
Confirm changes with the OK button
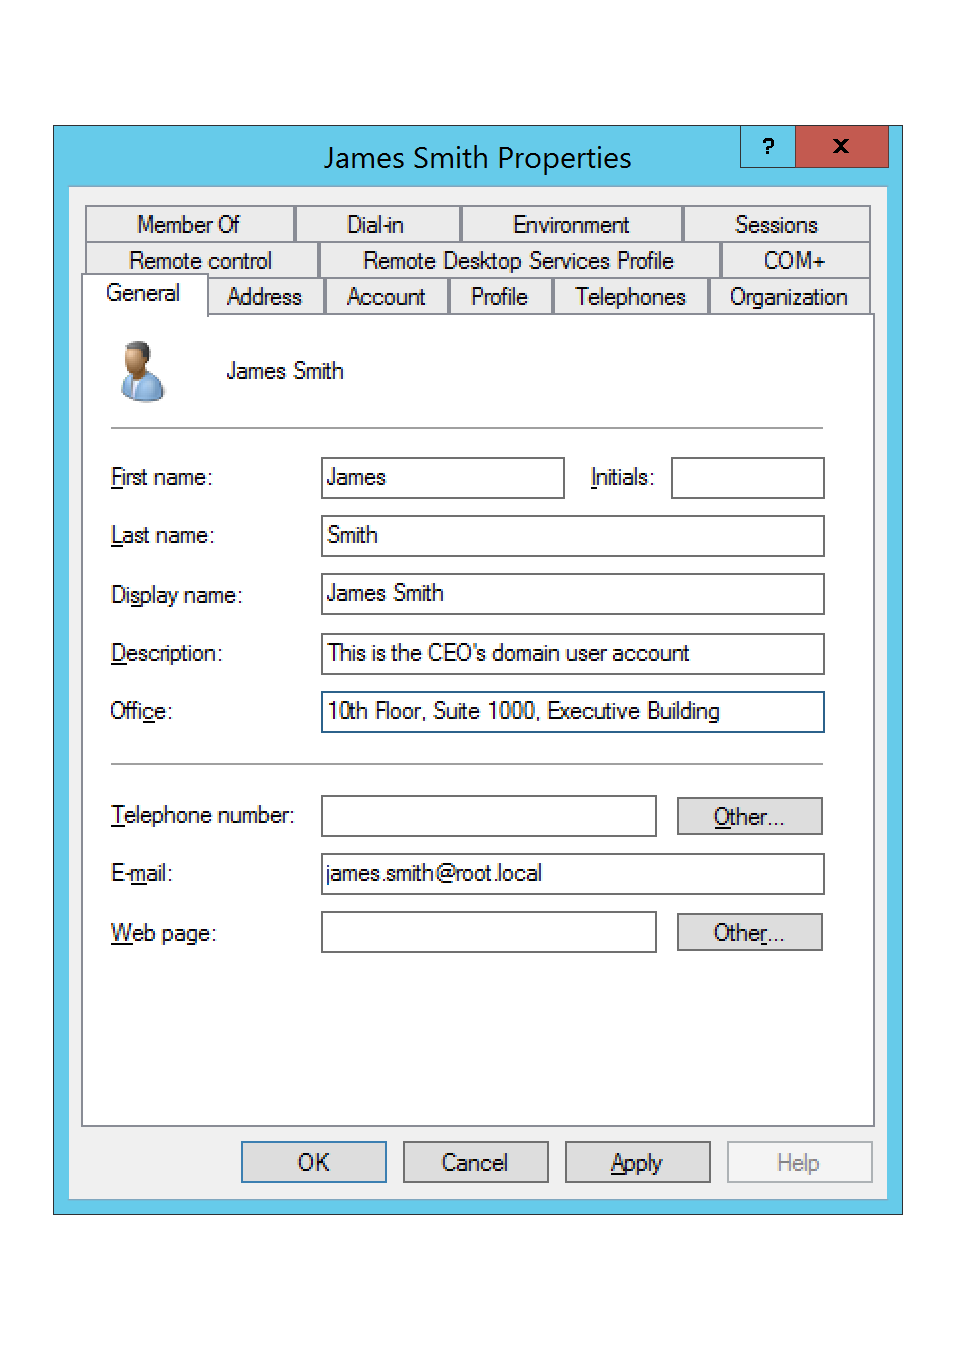(314, 1162)
